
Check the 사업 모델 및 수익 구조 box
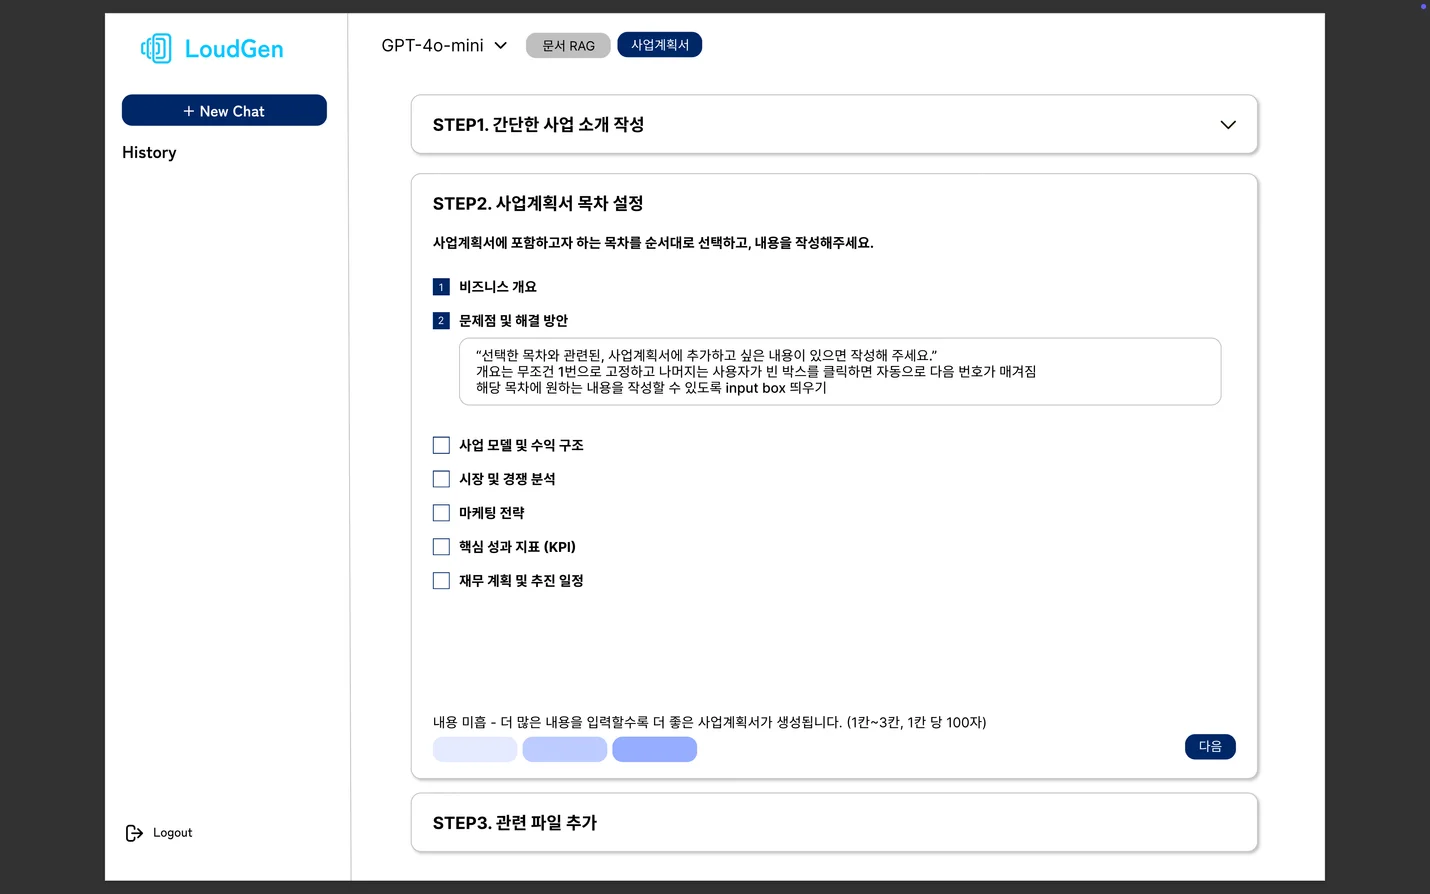tap(441, 445)
